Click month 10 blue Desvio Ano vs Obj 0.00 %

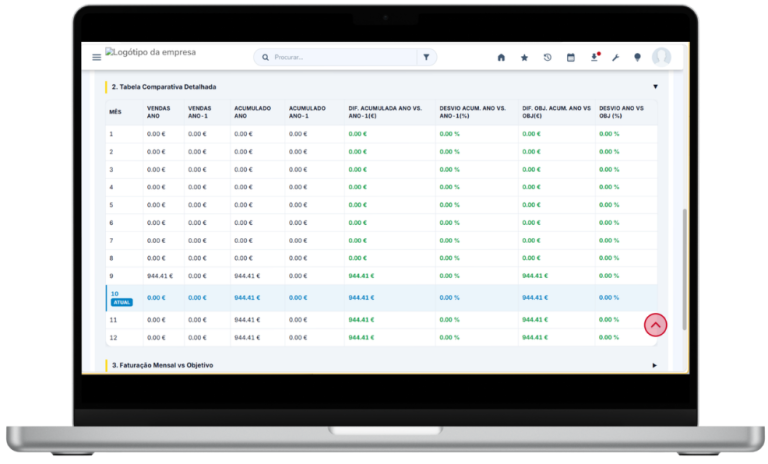[609, 298]
